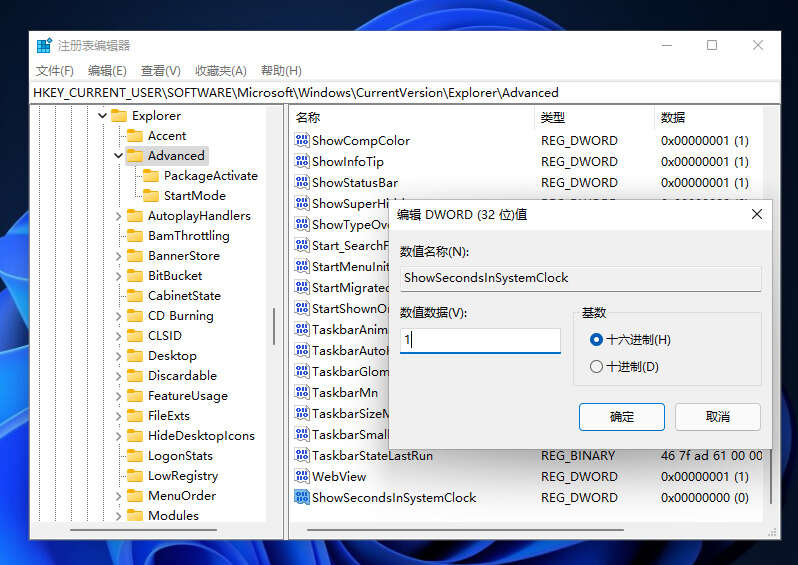The image size is (798, 565).
Task: Expand the CD Burning tree node
Action: coord(118,316)
